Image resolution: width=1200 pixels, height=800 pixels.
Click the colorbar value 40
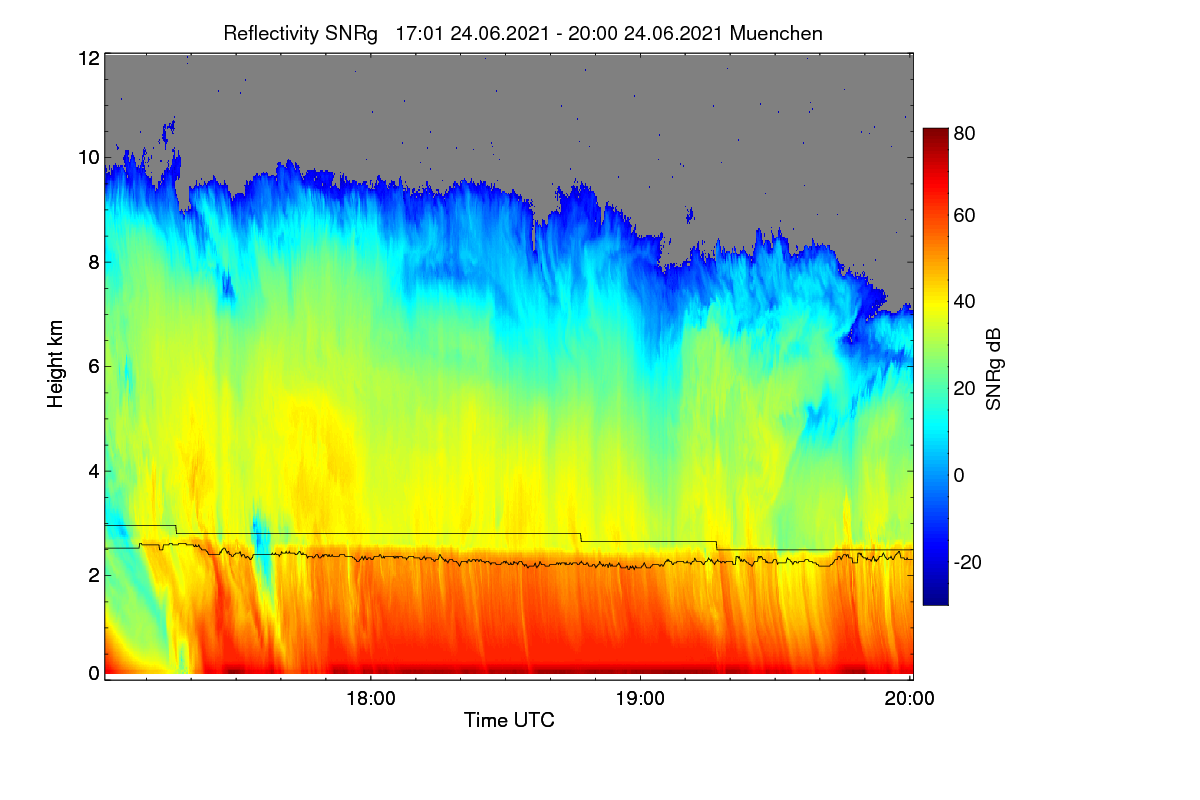pos(965,302)
